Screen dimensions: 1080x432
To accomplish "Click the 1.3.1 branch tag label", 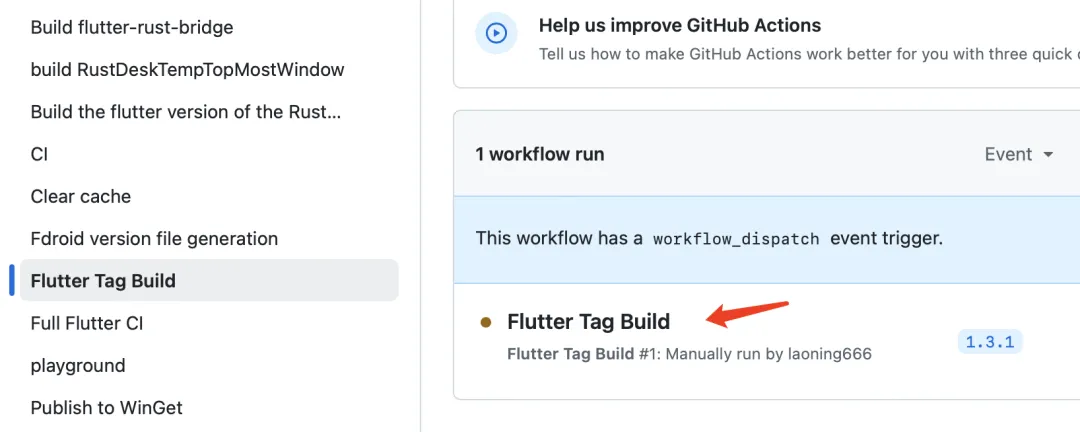I will point(990,342).
